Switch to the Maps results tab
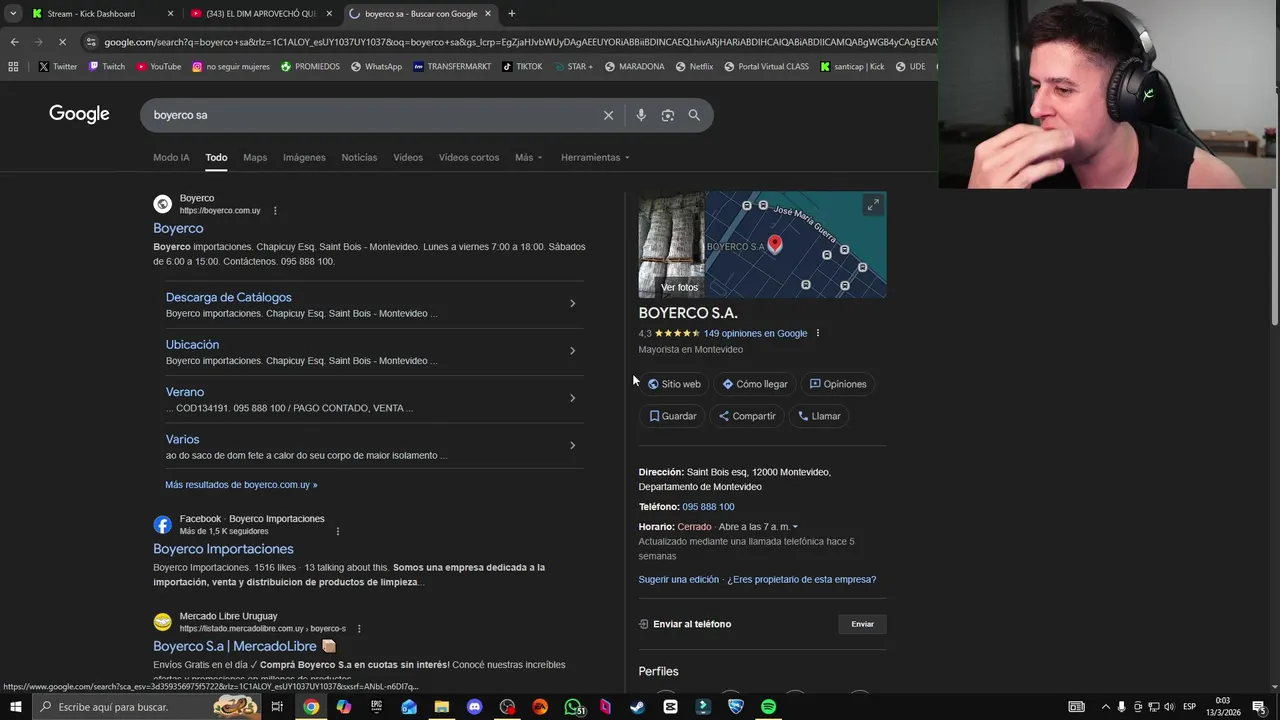The image size is (1280, 720). coord(255,157)
